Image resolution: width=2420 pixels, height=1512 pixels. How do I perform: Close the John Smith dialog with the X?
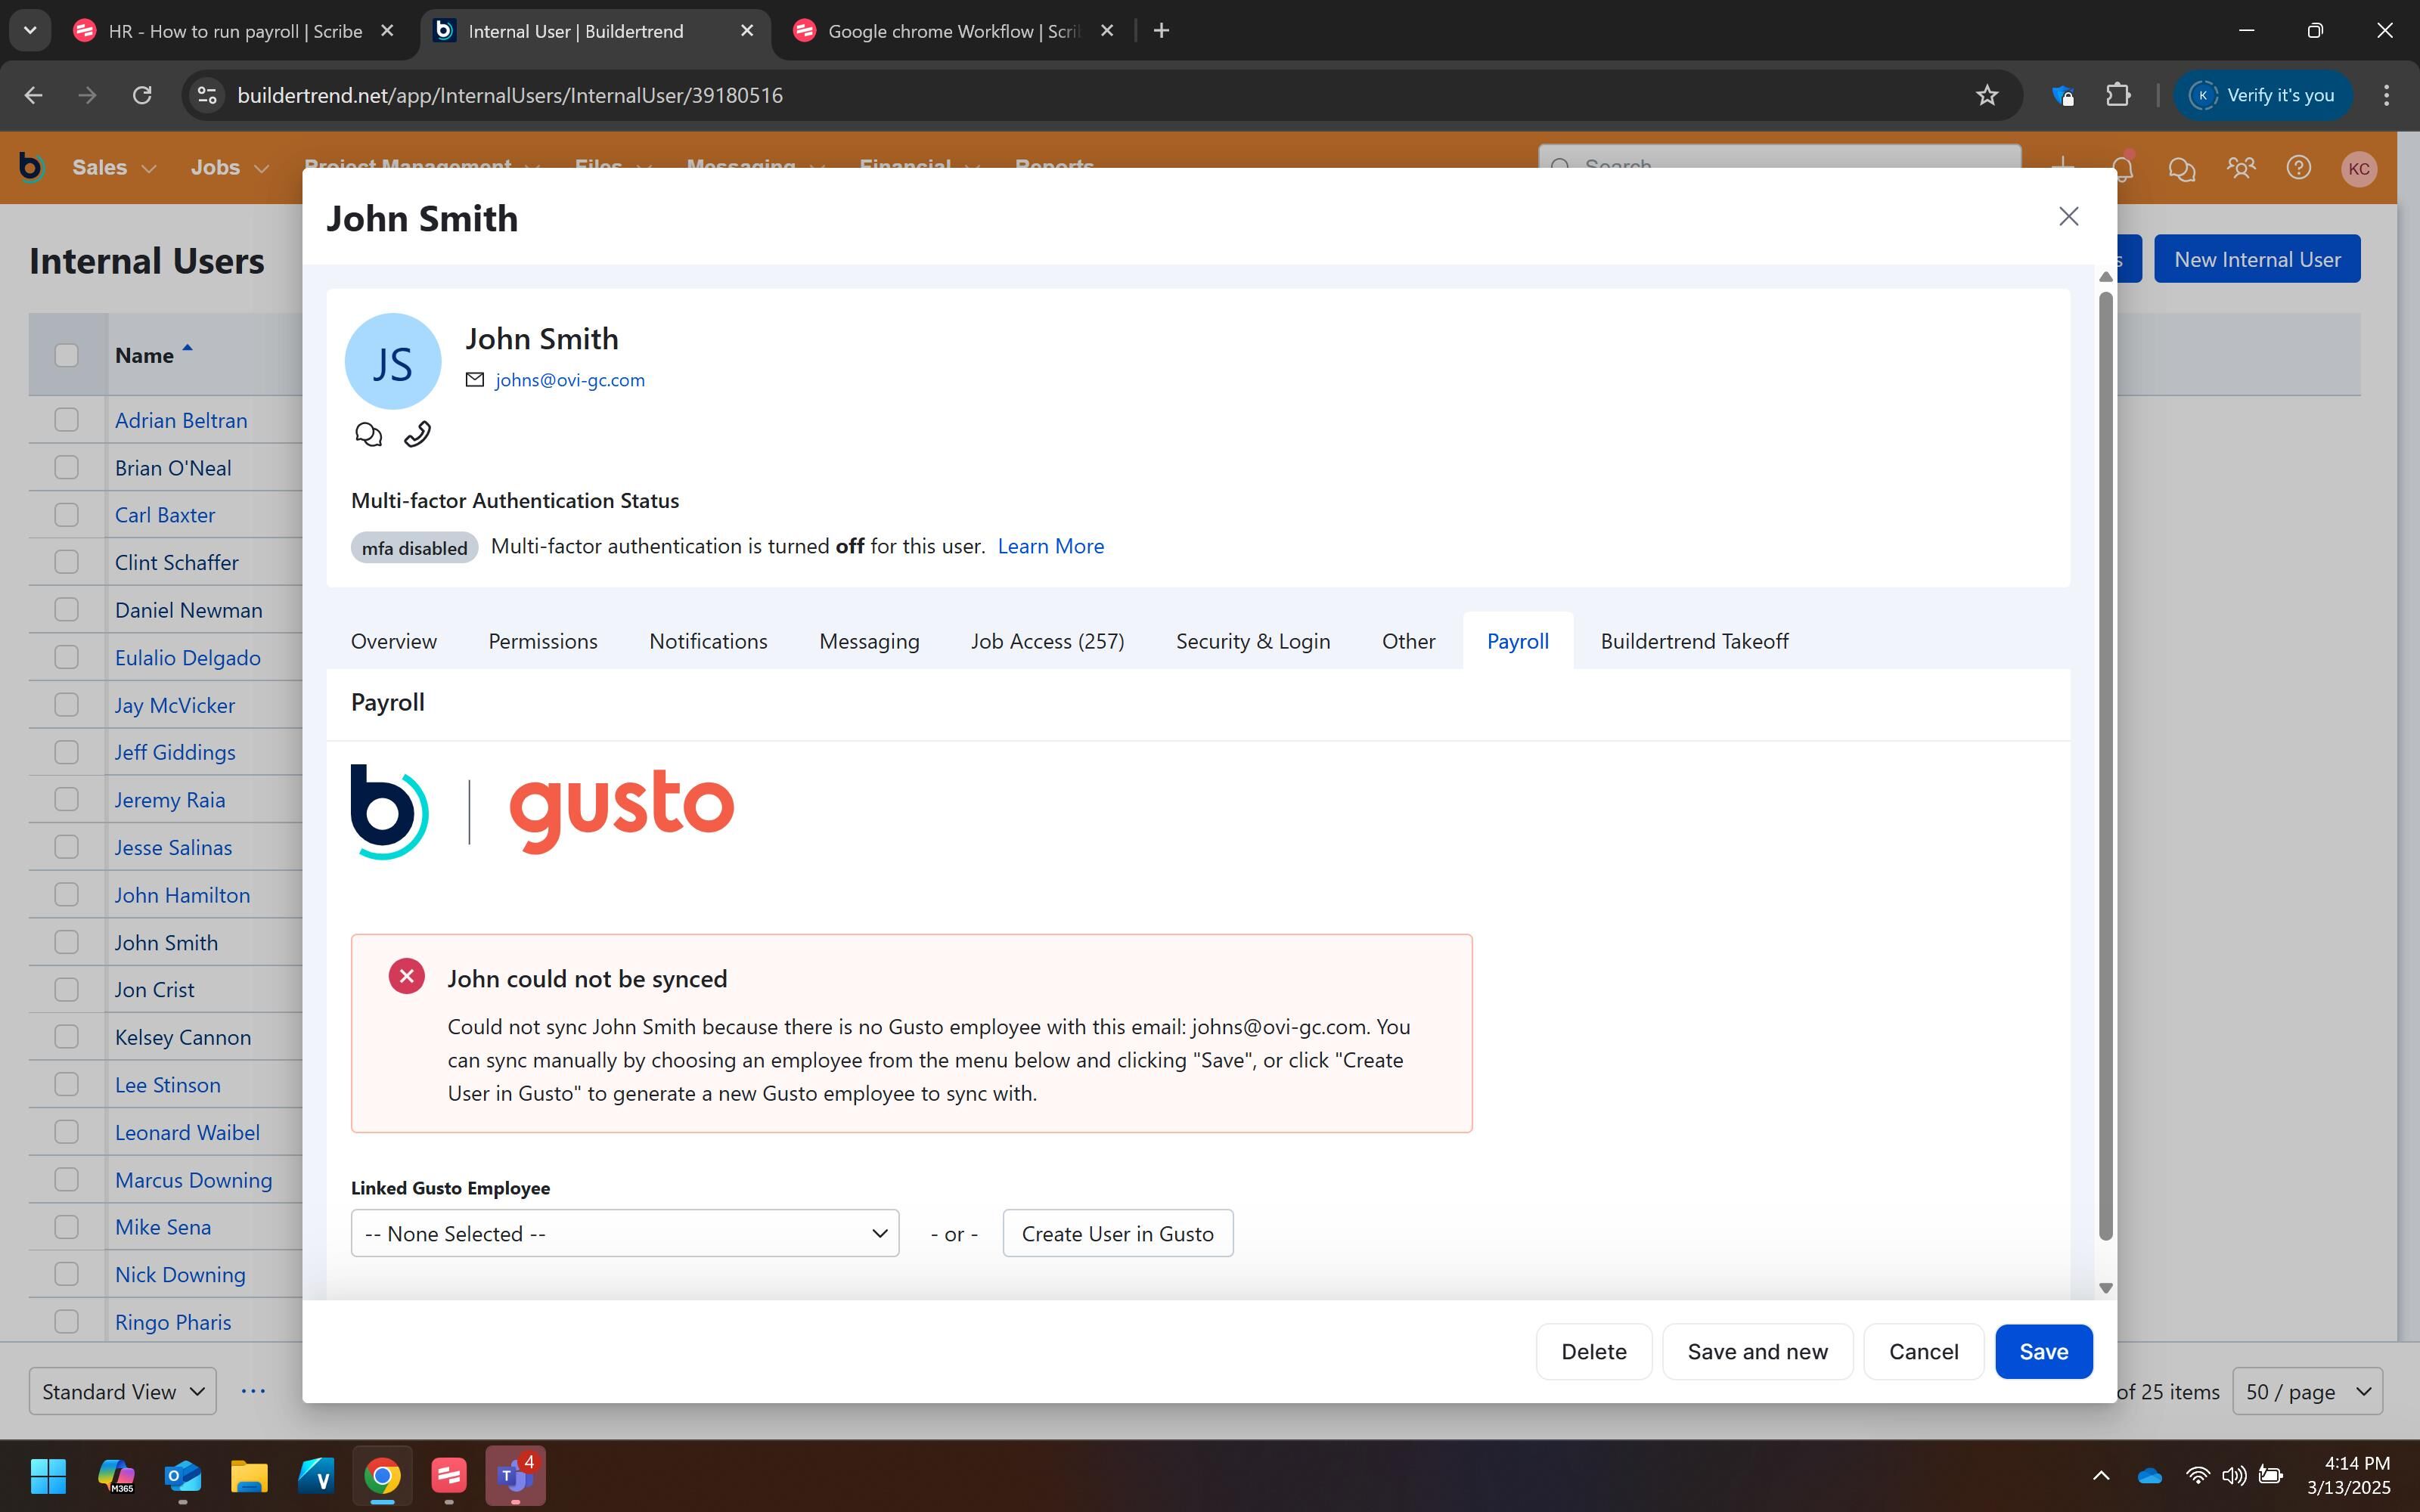[2068, 216]
